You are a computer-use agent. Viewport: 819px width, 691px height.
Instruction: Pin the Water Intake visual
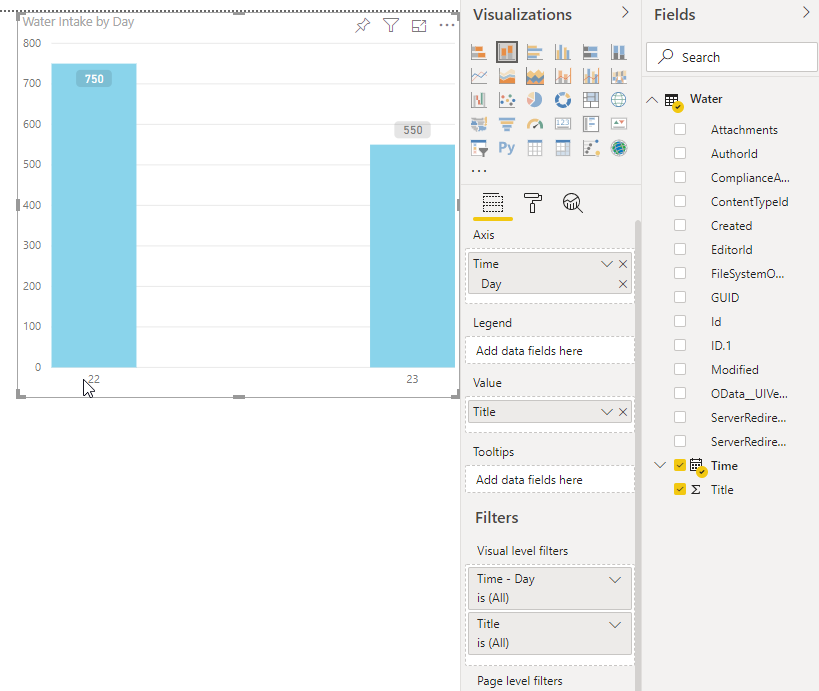coord(363,25)
